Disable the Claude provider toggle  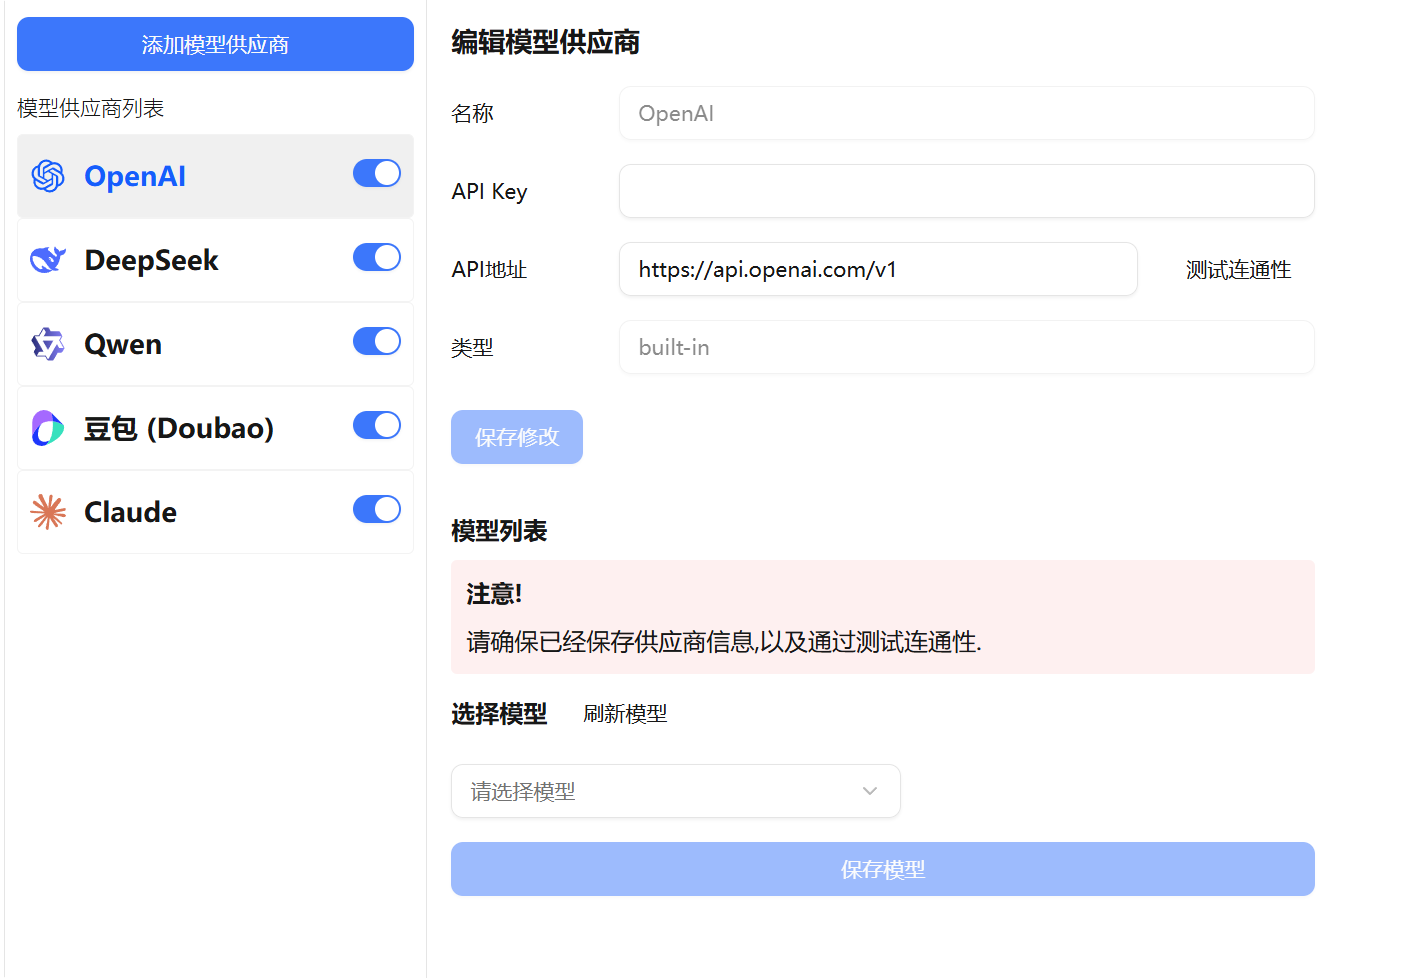(x=376, y=510)
